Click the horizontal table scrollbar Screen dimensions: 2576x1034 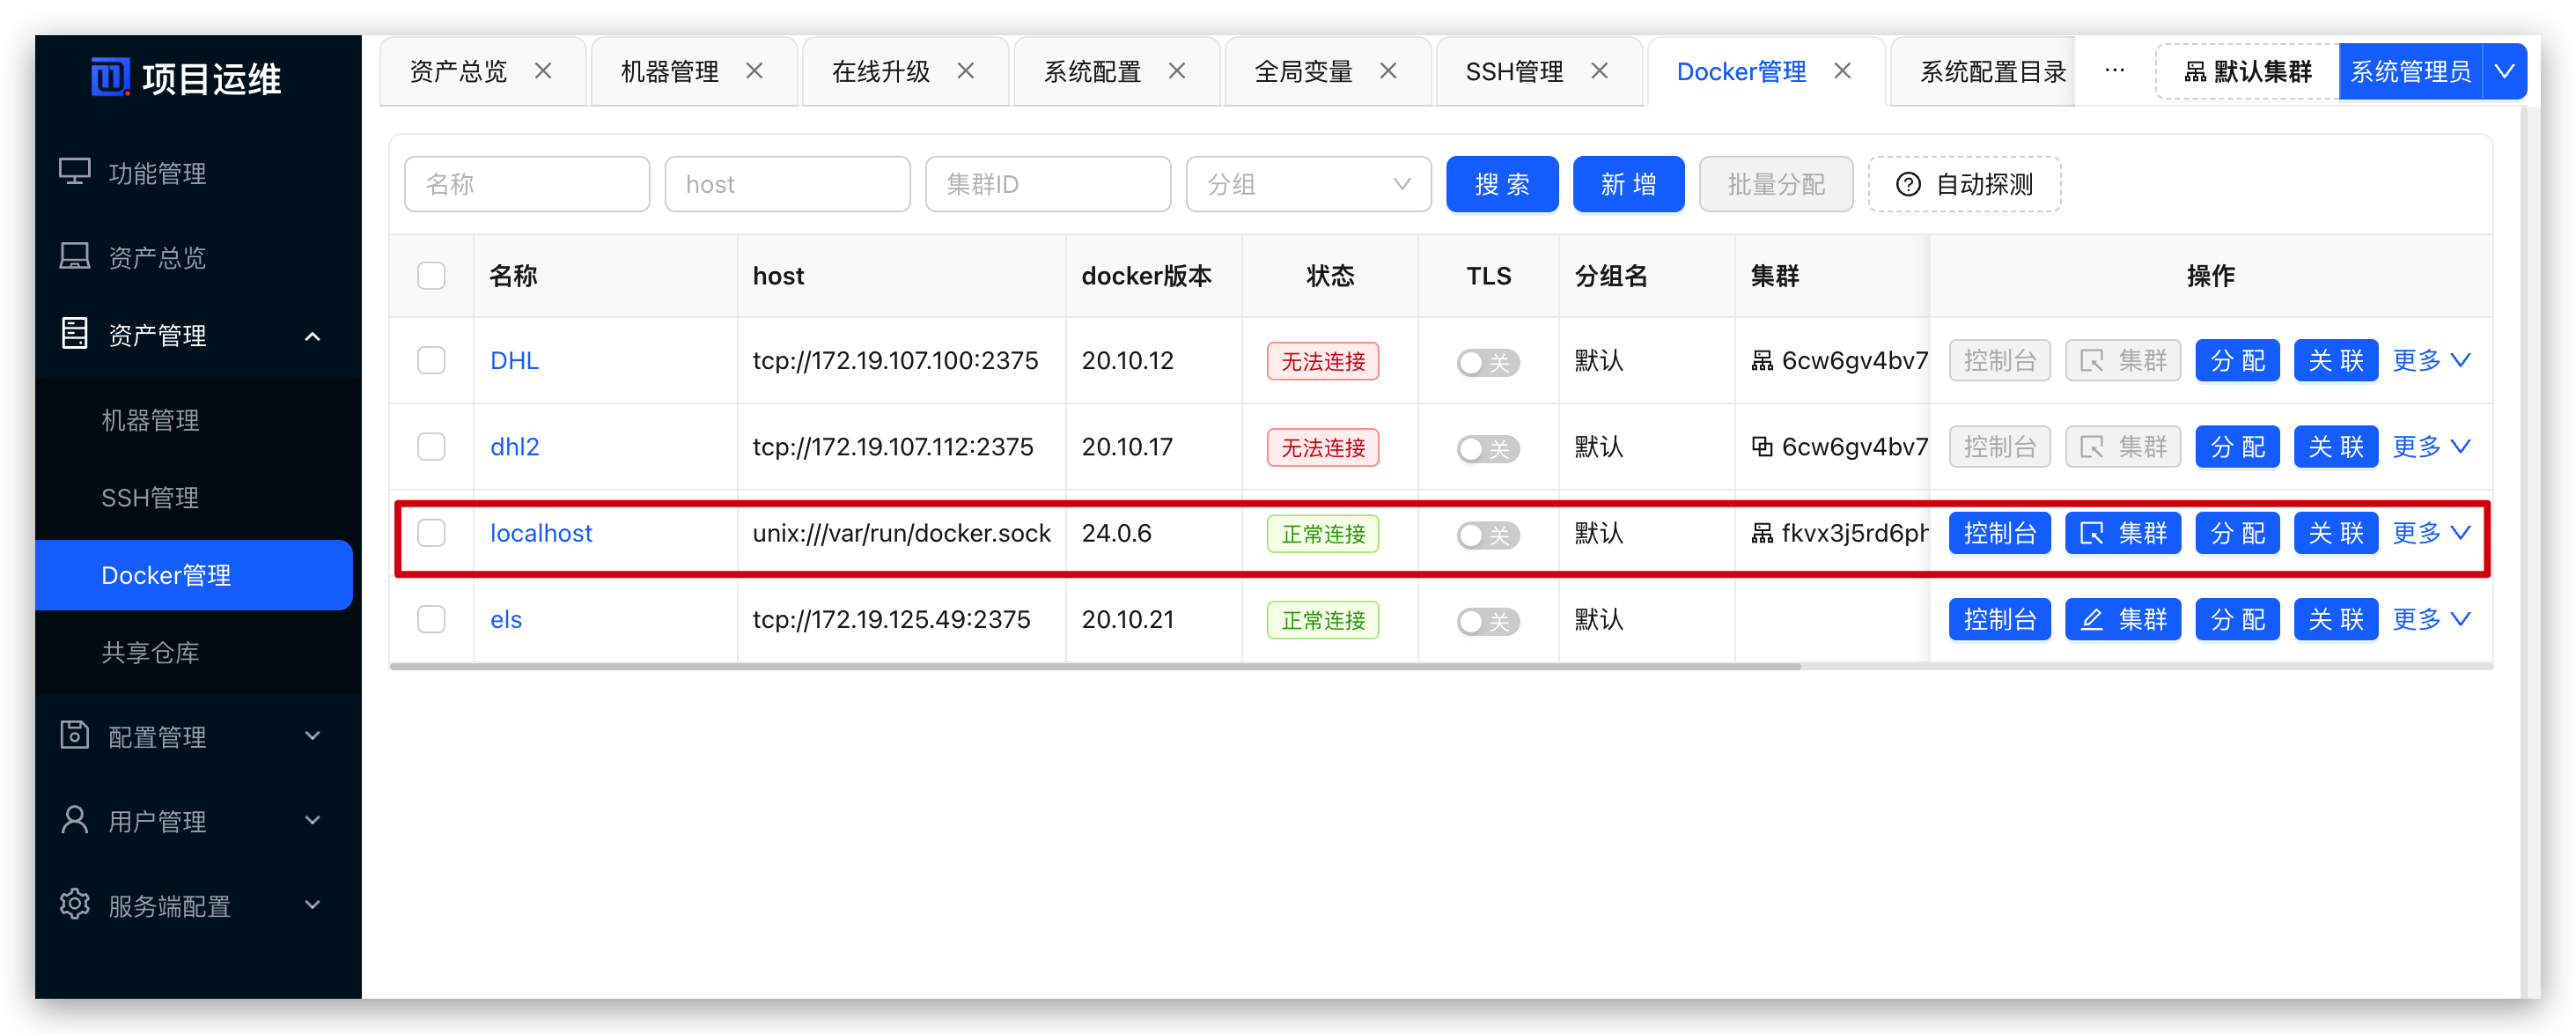point(1095,666)
